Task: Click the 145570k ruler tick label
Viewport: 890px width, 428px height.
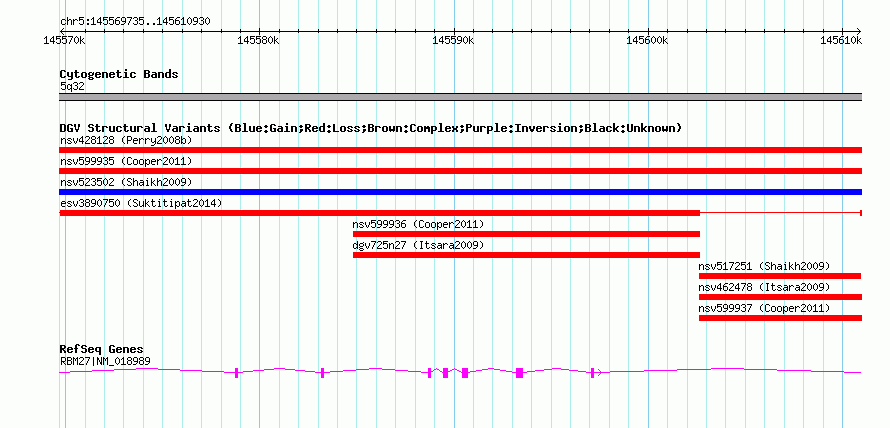Action: click(64, 40)
